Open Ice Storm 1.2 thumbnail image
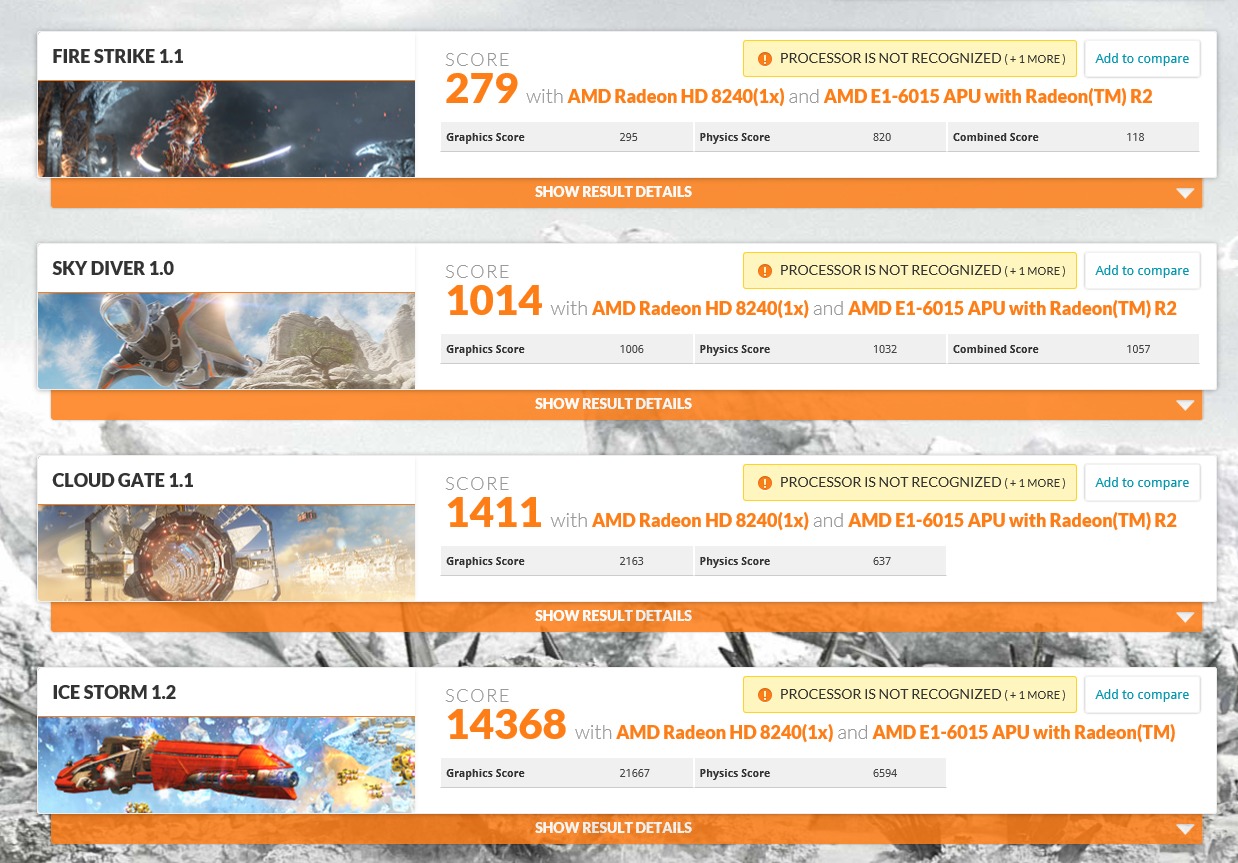The height and width of the screenshot is (863, 1238). [x=226, y=764]
